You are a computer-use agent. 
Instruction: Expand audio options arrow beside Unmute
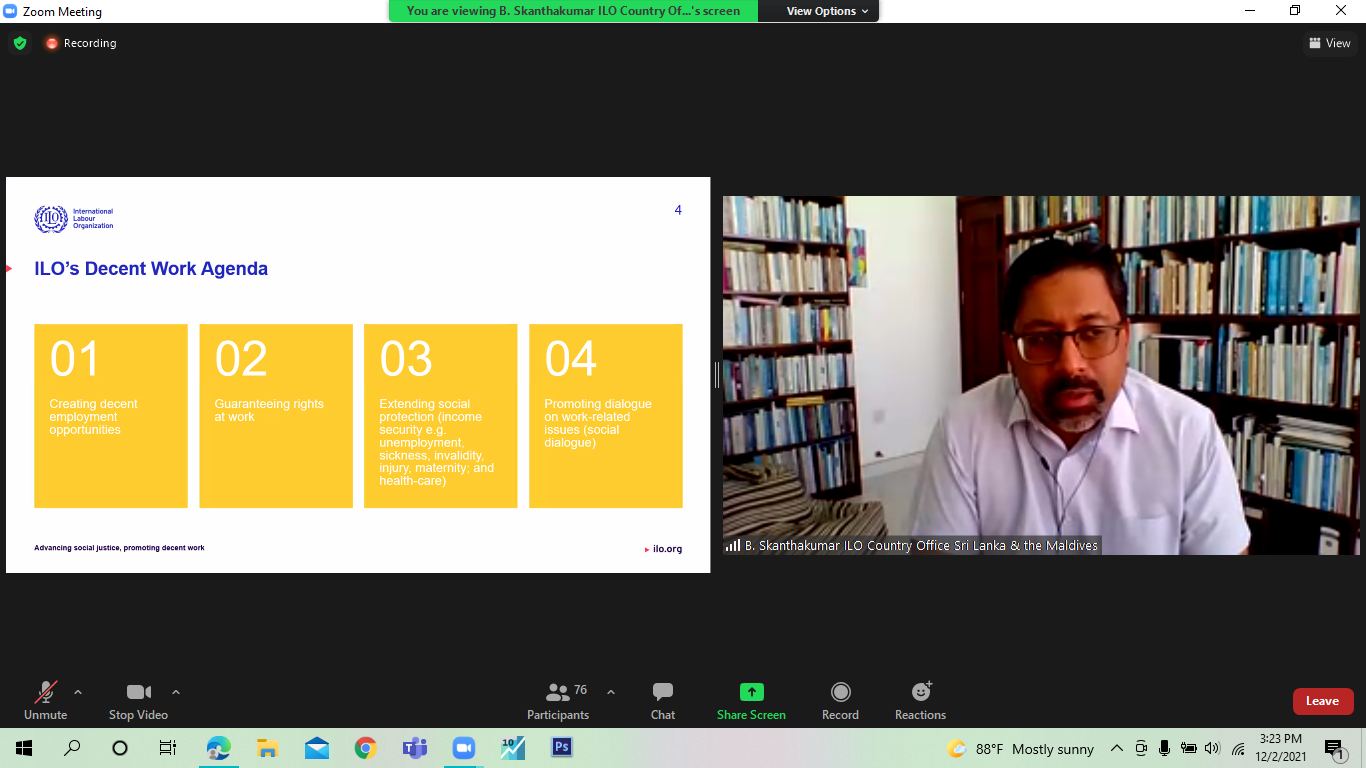coord(78,692)
